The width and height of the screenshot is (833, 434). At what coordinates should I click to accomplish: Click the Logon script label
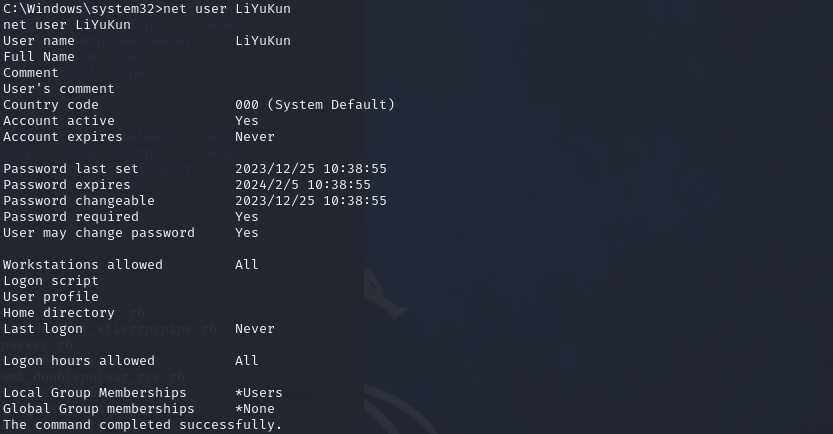tap(50, 281)
